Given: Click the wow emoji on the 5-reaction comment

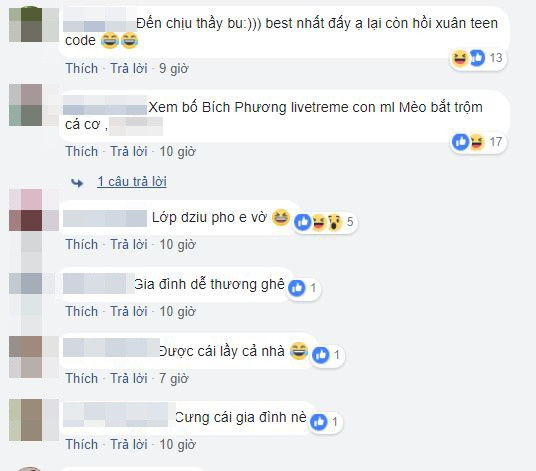Looking at the screenshot, I should pyautogui.click(x=335, y=222).
